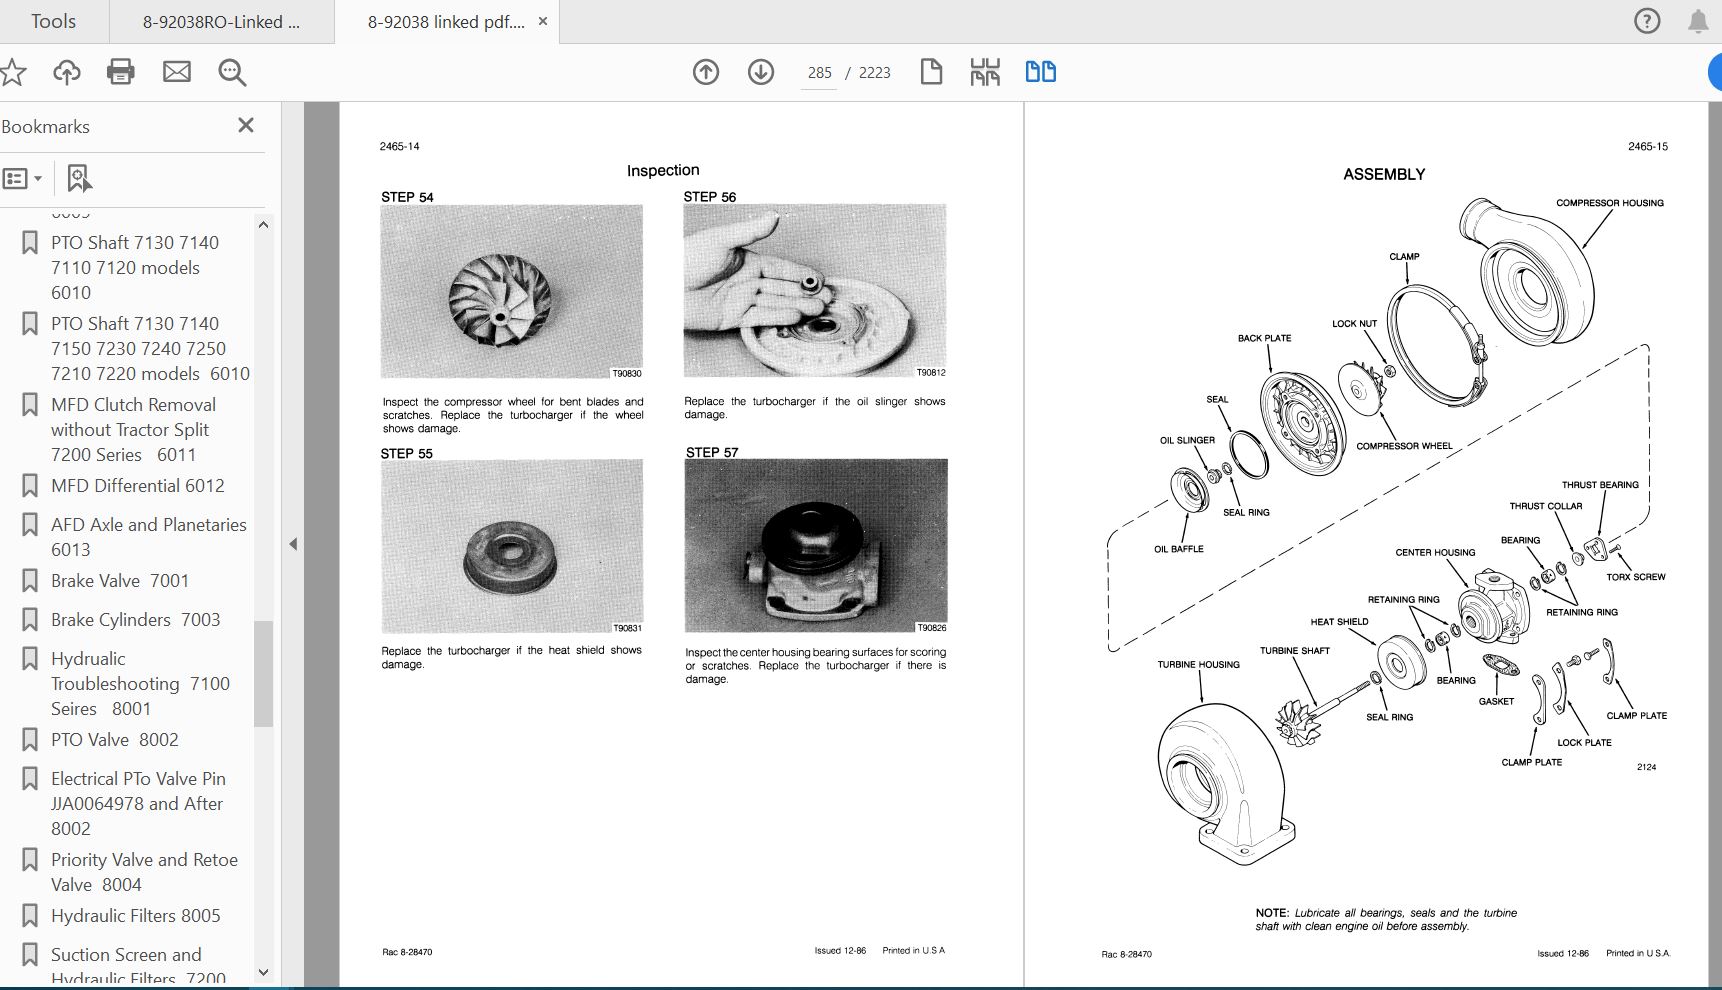This screenshot has width=1722, height=990.
Task: Click the print icon in toolbar
Action: pos(121,72)
